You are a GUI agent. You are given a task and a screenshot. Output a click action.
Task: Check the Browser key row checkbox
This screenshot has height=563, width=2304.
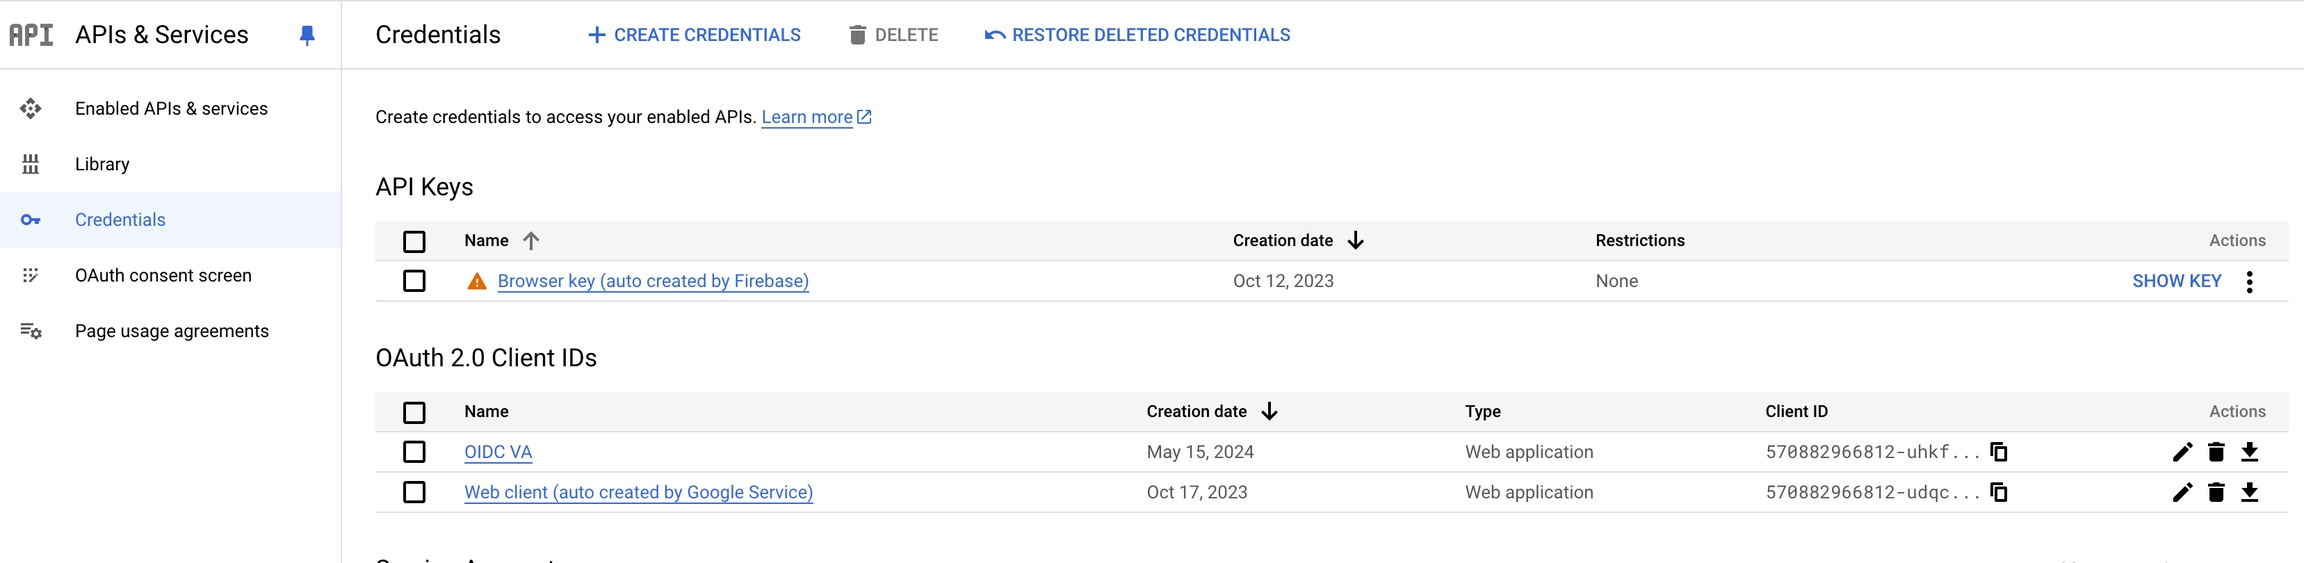click(x=414, y=281)
